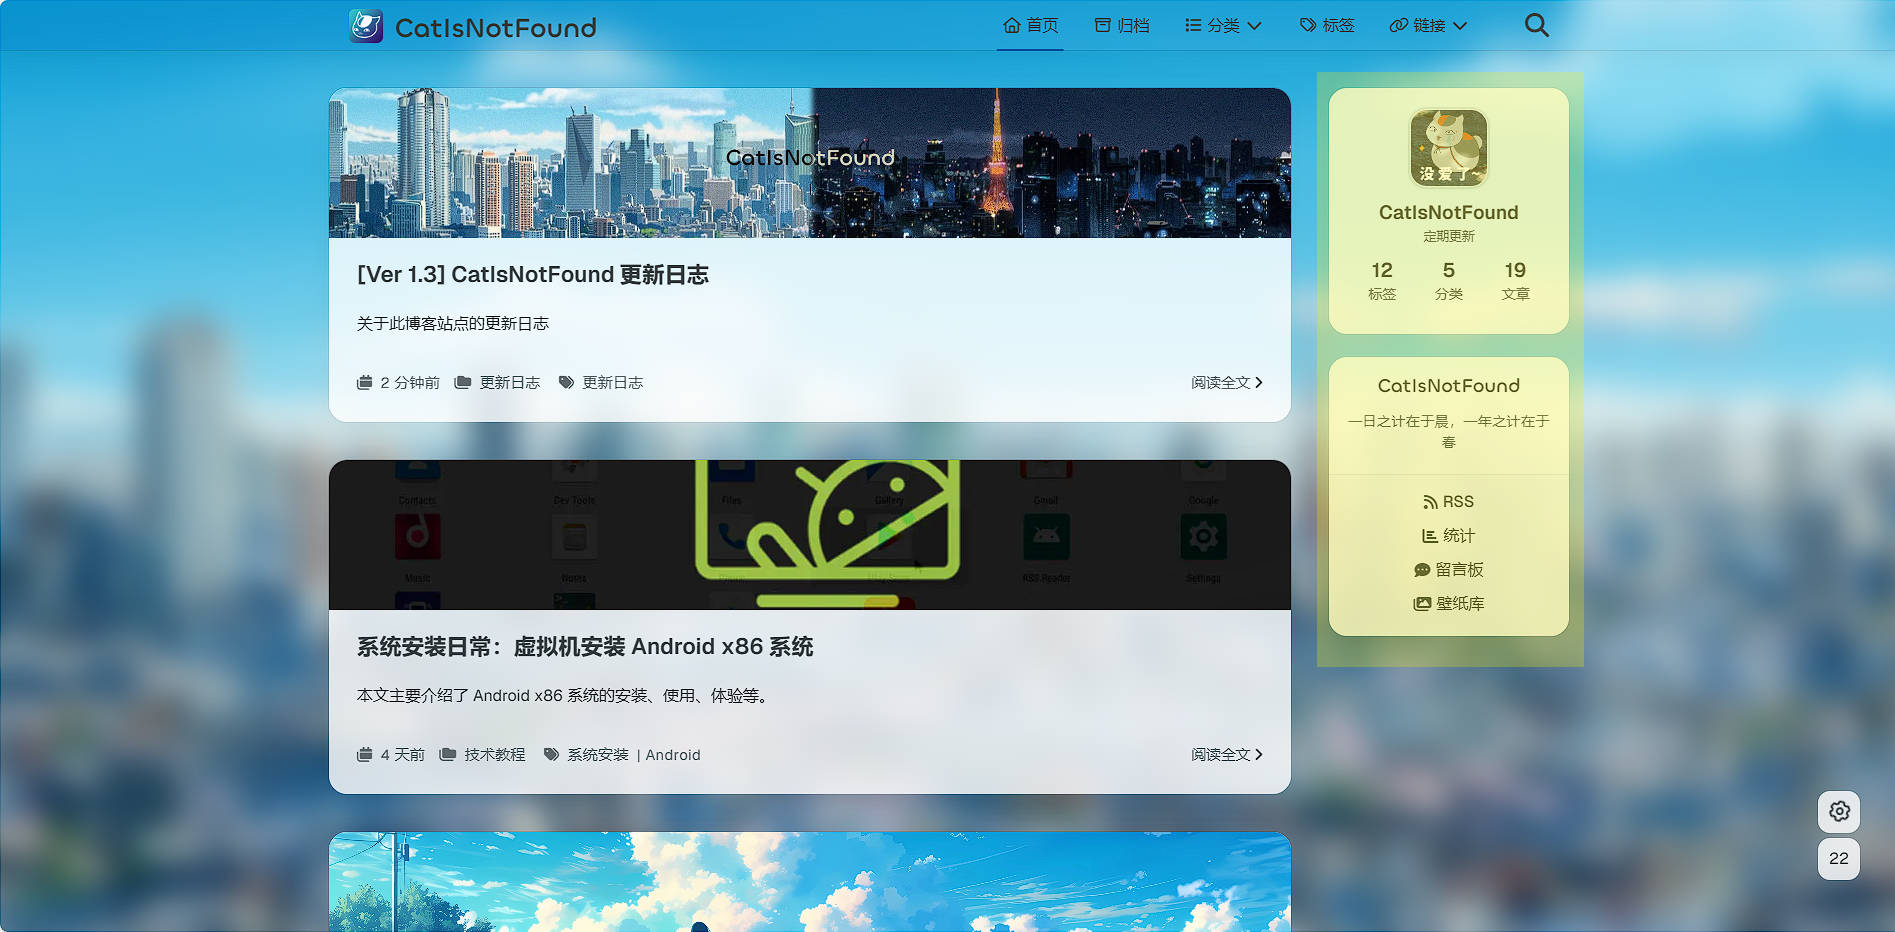Open the RSS feed link
Image resolution: width=1895 pixels, height=932 pixels.
pos(1448,501)
